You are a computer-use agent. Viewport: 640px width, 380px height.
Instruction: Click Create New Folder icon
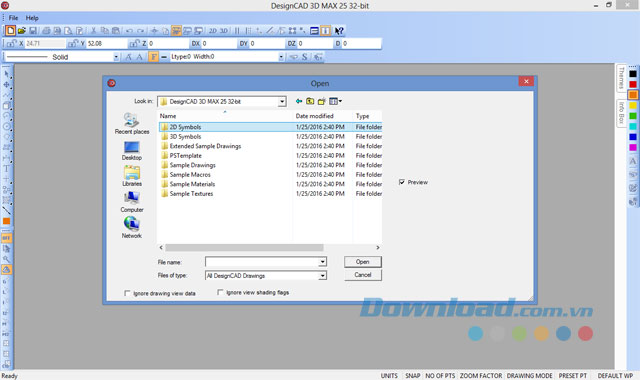322,101
